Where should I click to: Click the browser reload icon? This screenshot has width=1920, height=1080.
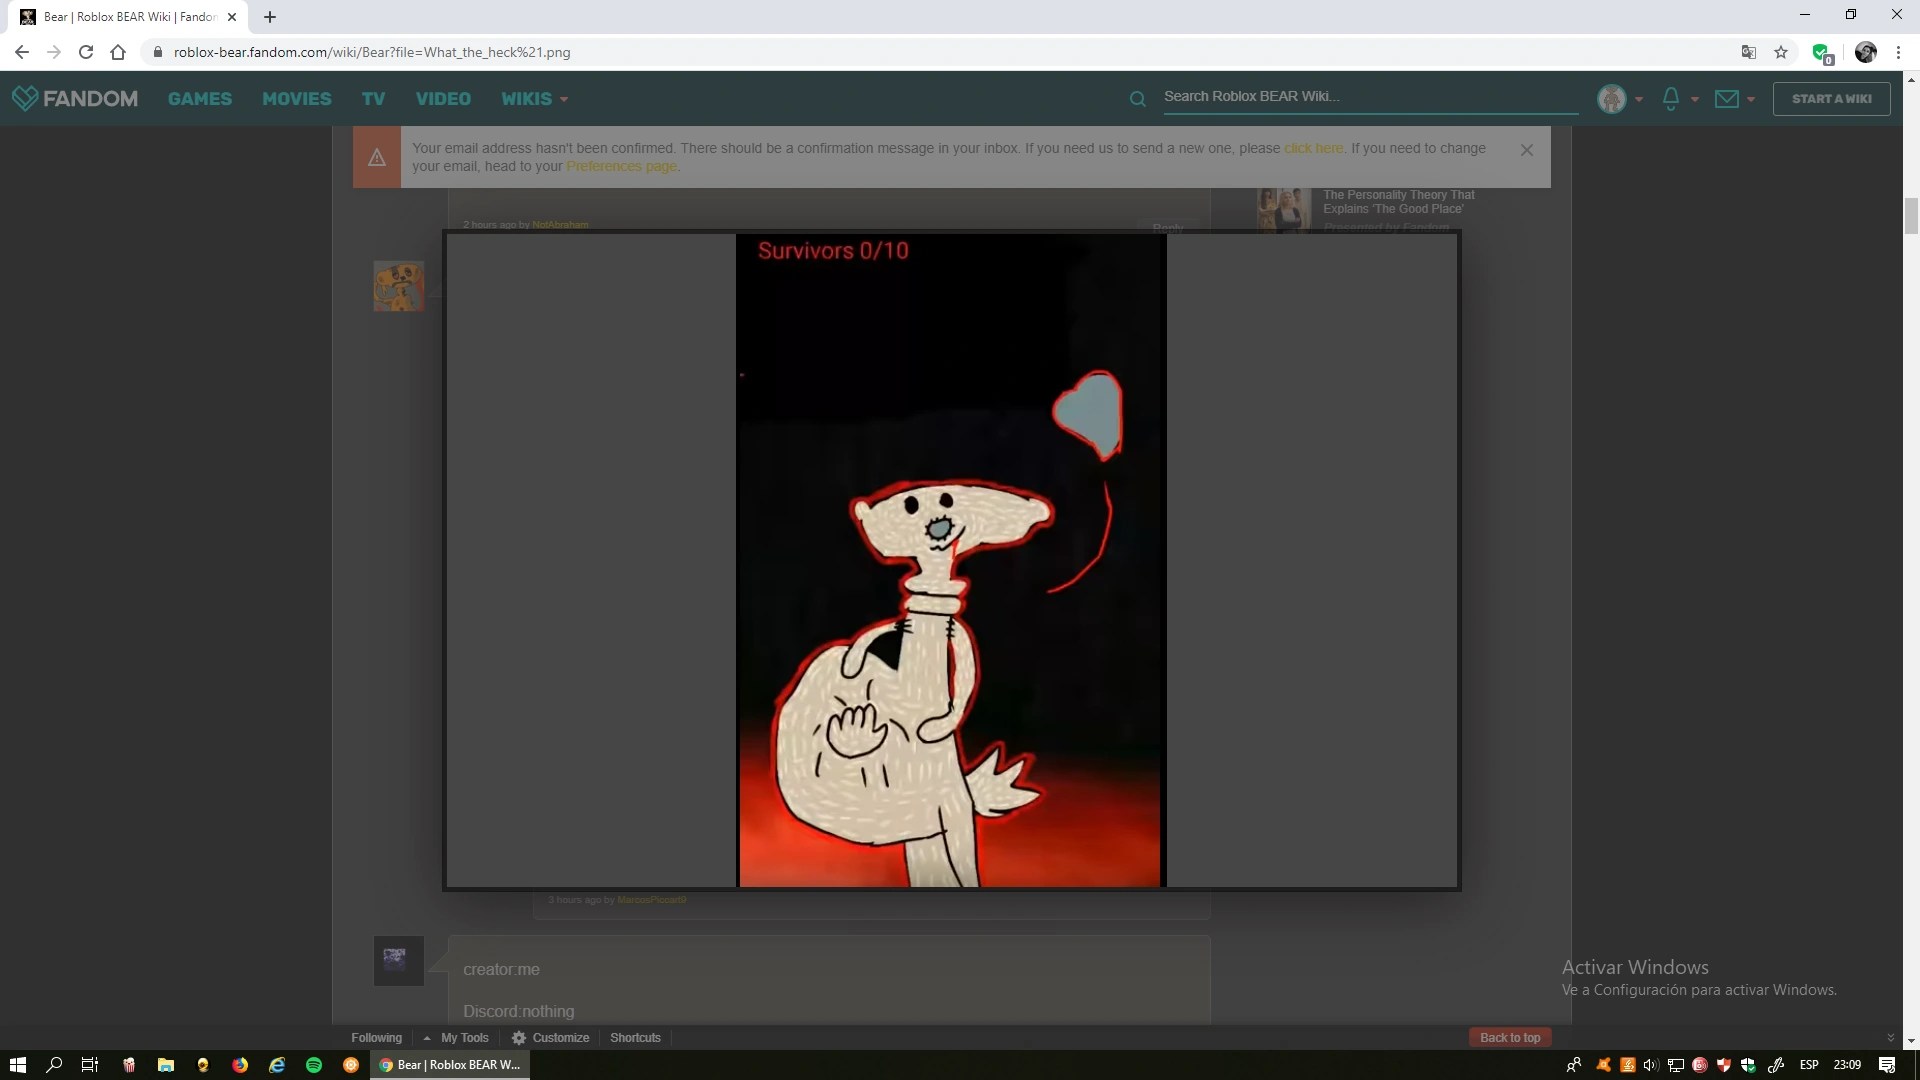86,52
